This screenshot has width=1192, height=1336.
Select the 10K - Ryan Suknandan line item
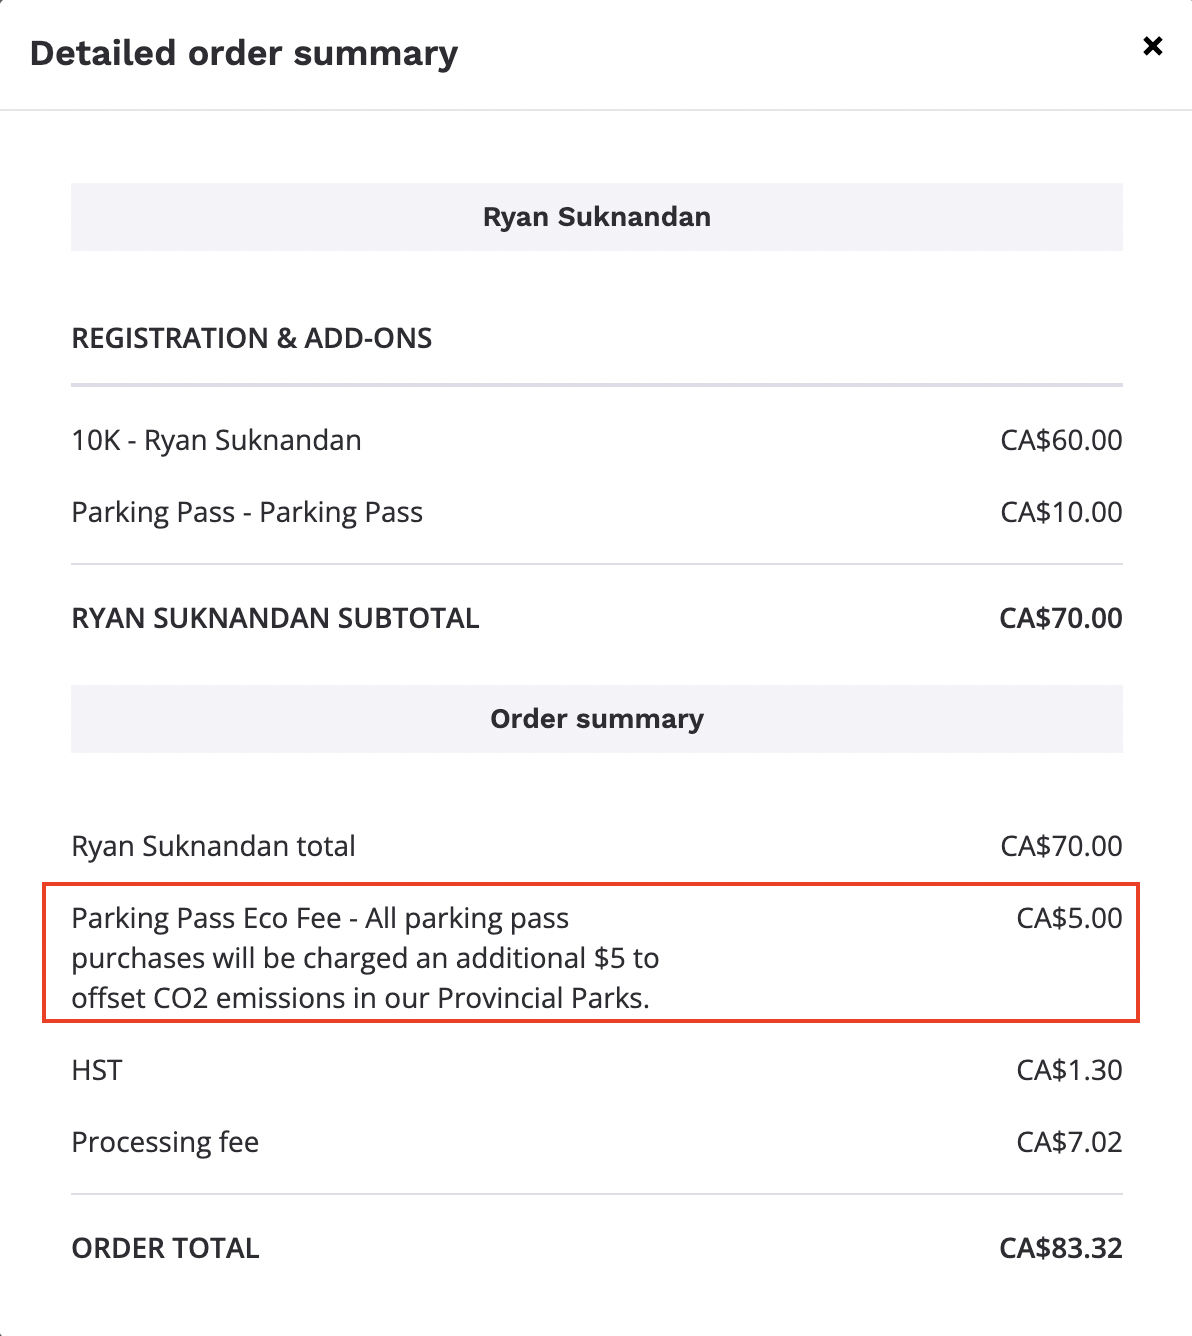pos(217,440)
